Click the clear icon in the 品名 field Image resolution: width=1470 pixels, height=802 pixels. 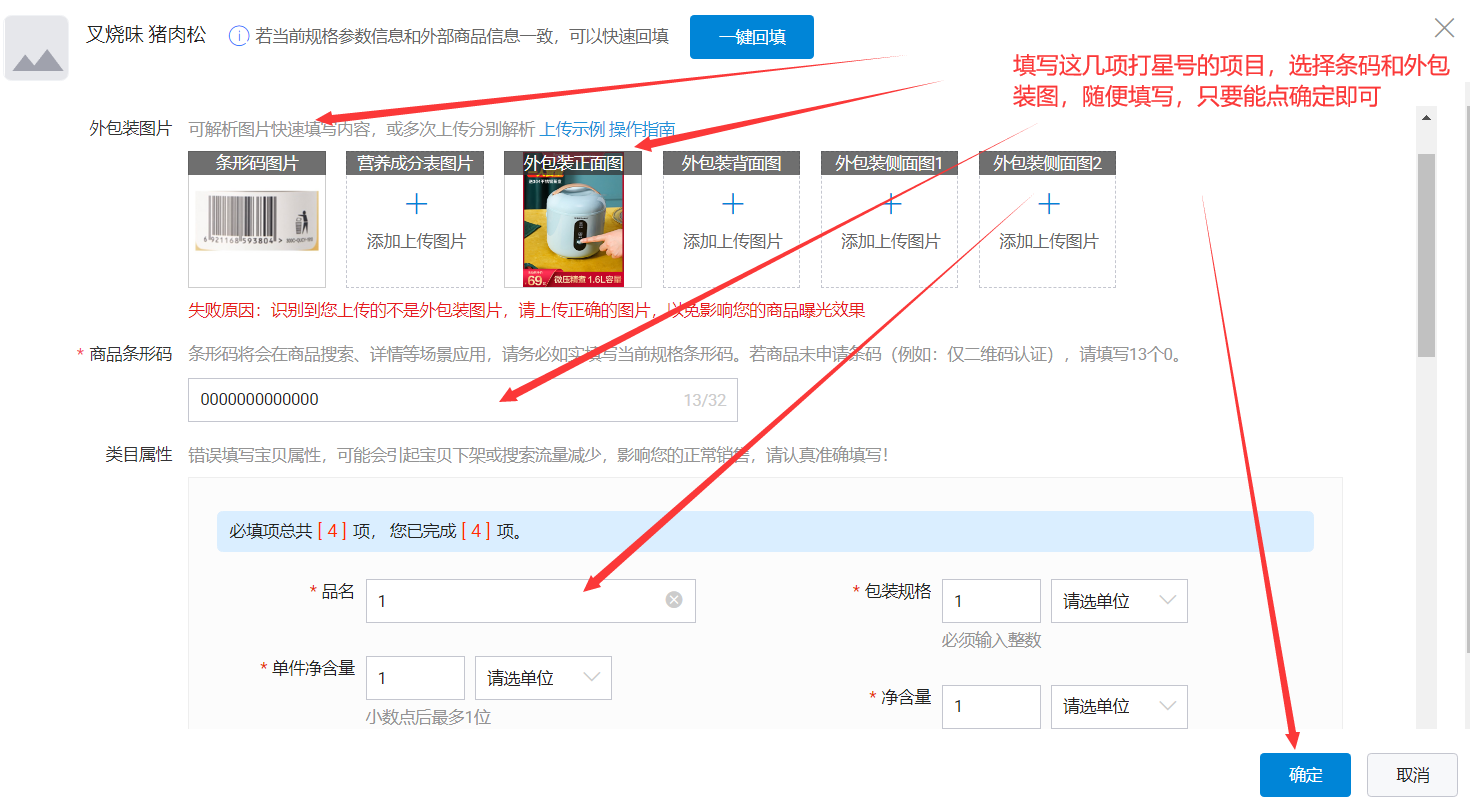(x=674, y=600)
